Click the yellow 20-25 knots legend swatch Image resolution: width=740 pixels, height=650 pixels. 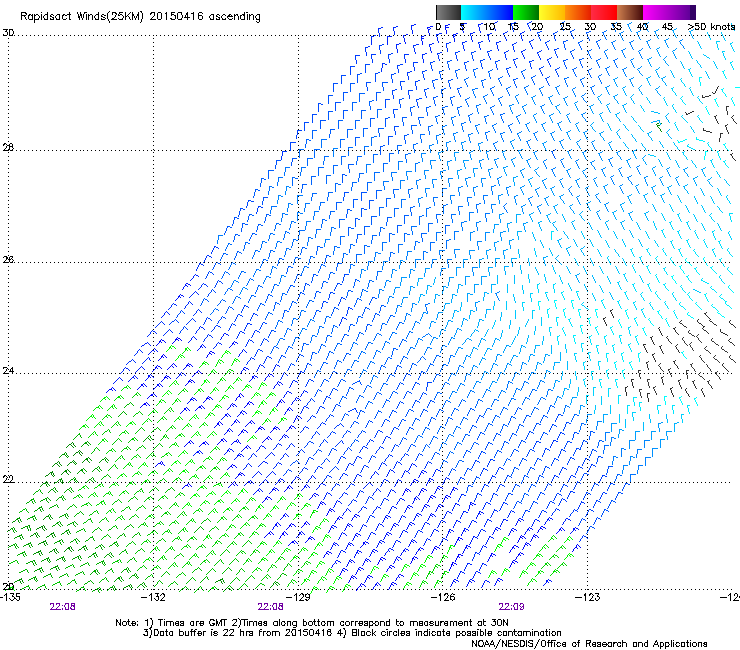552,12
